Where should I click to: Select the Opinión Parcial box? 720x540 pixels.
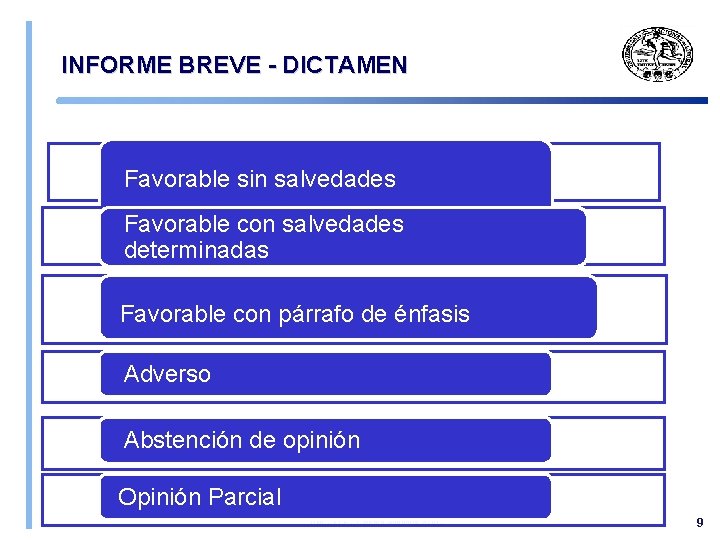(325, 496)
